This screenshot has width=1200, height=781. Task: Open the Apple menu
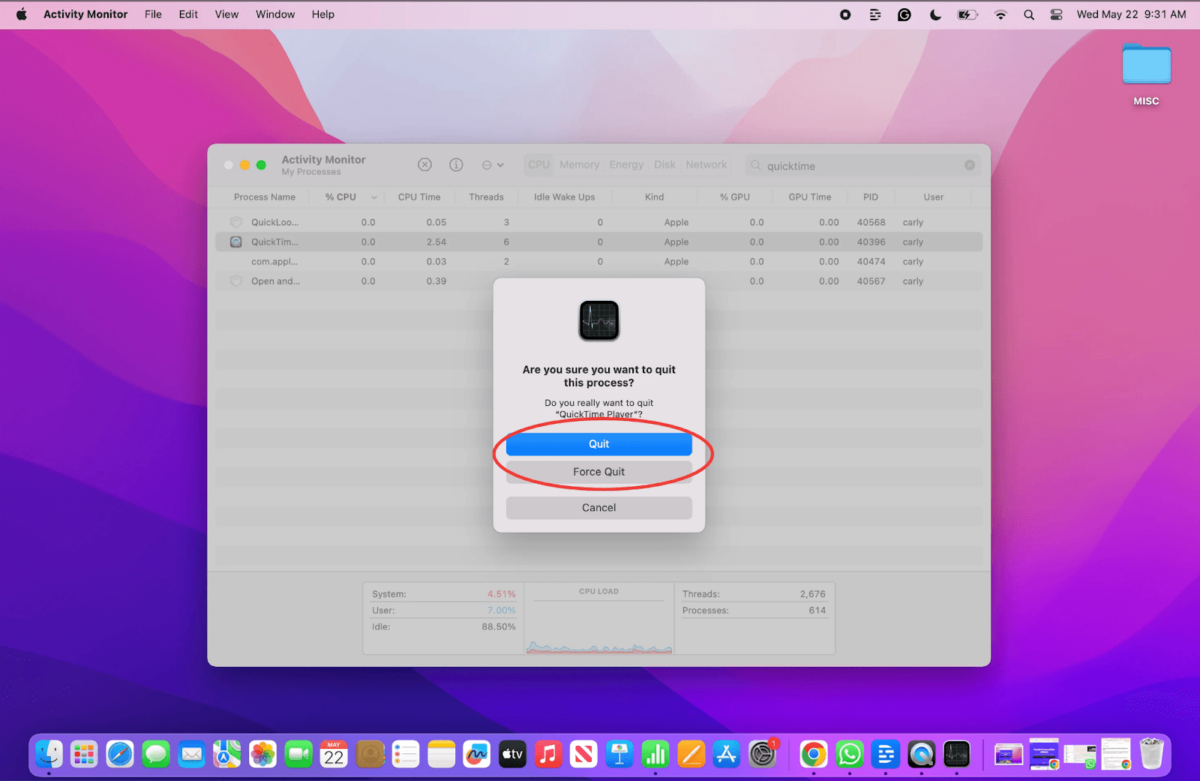pyautogui.click(x=21, y=15)
